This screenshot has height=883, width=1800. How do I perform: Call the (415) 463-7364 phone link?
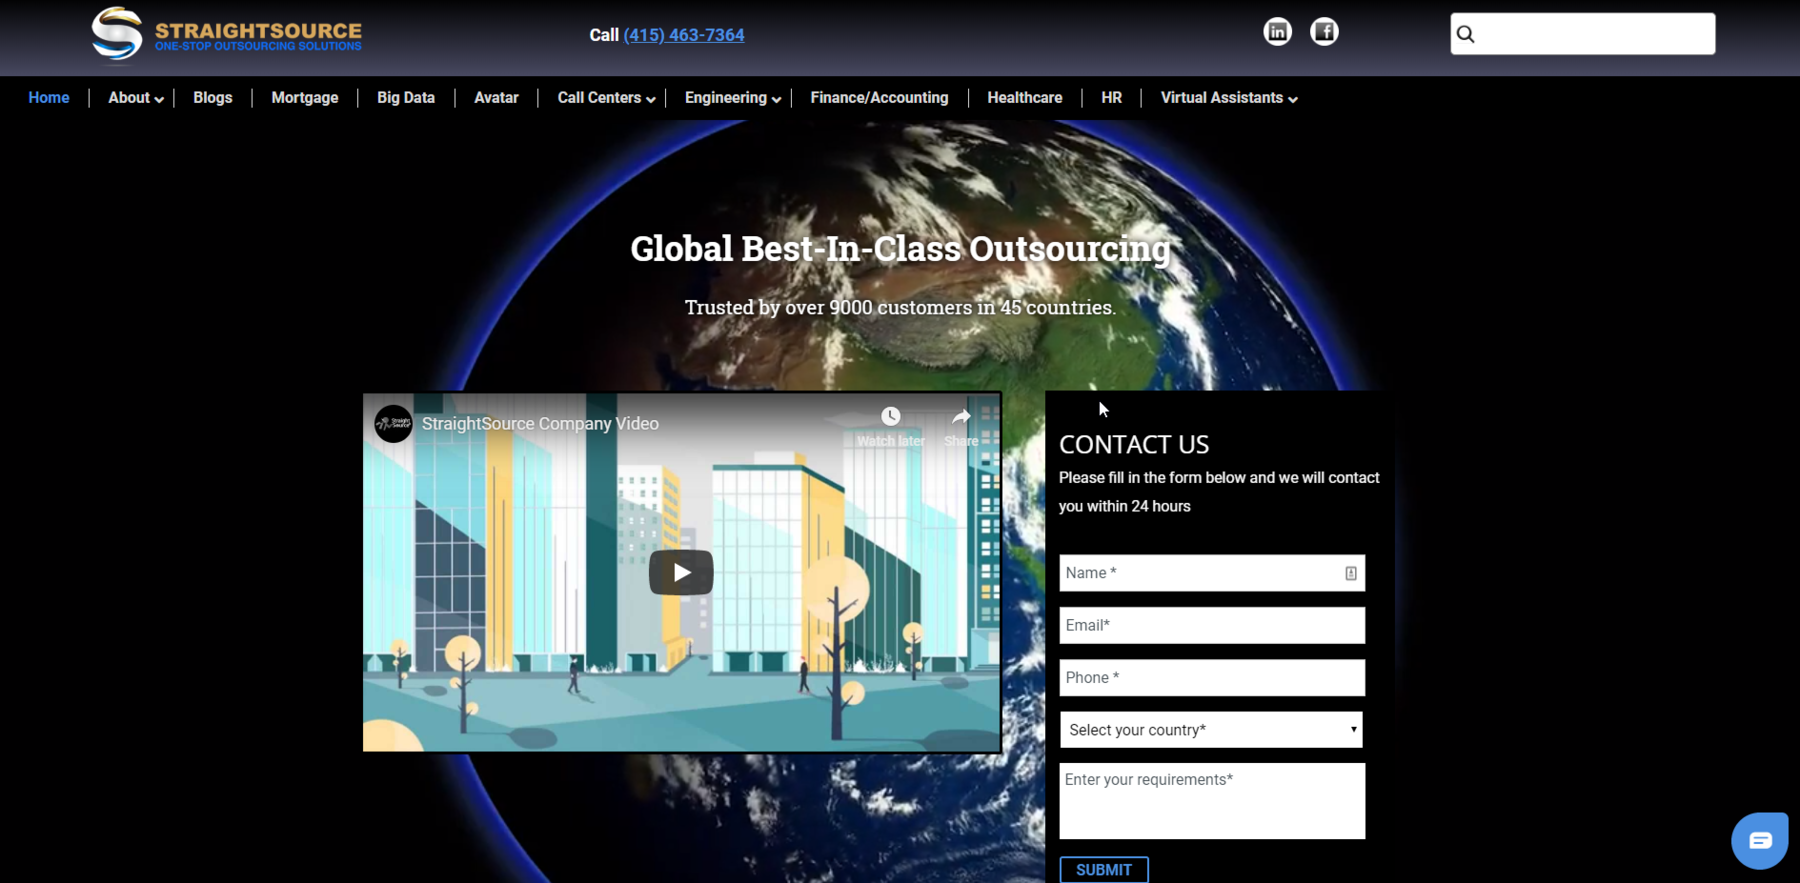(x=684, y=35)
